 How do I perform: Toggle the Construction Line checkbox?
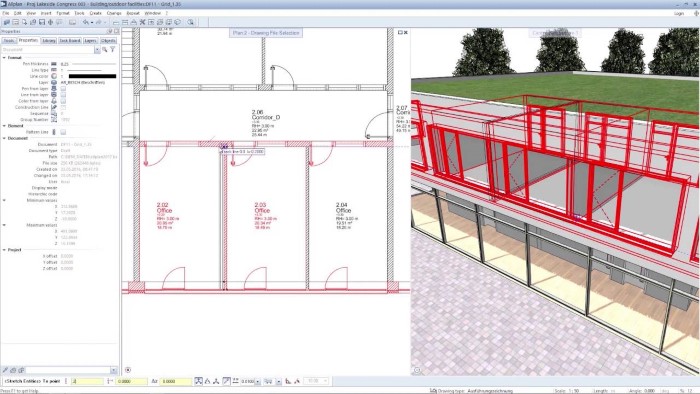click(63, 108)
